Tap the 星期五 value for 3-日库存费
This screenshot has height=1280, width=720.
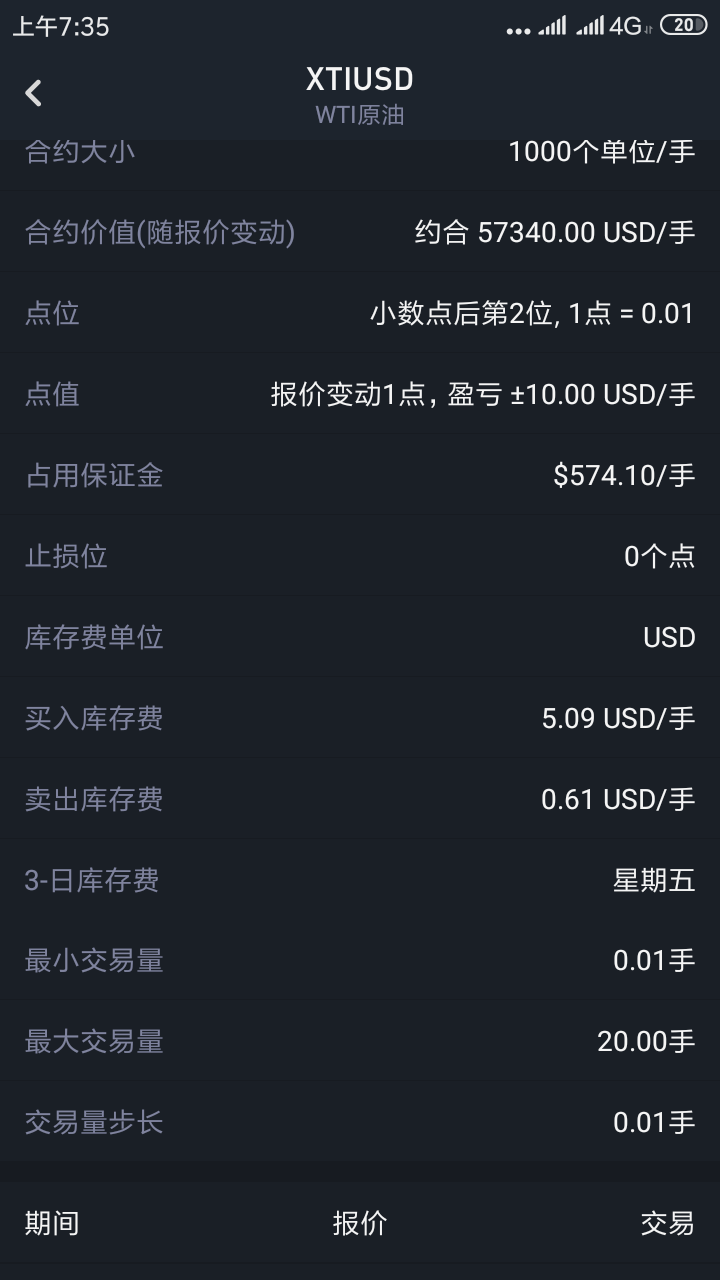(x=654, y=880)
